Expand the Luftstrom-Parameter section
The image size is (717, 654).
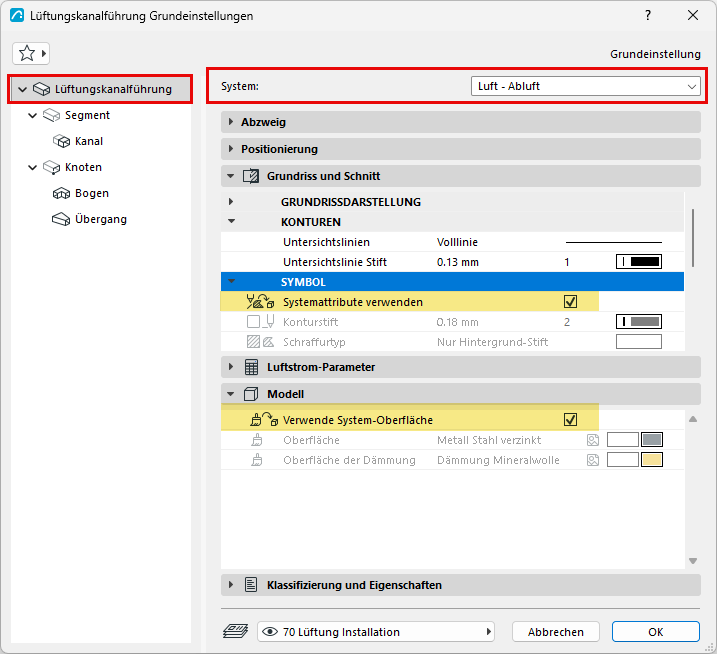coord(460,367)
